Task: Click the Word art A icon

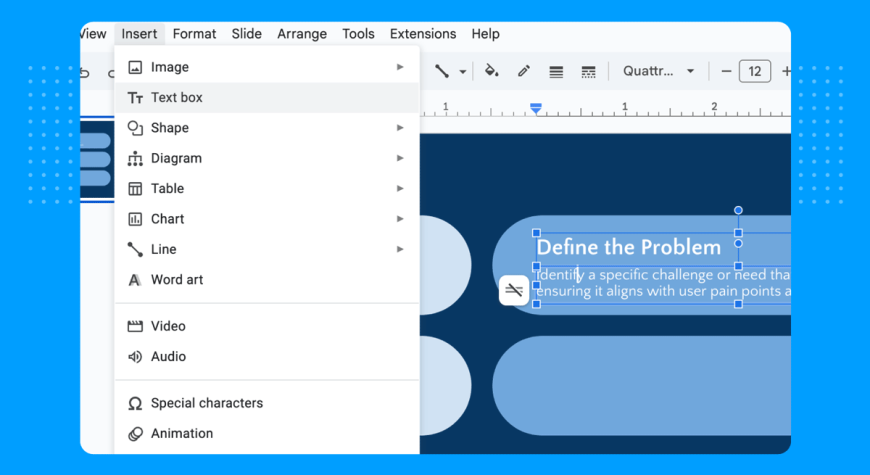Action: tap(134, 280)
